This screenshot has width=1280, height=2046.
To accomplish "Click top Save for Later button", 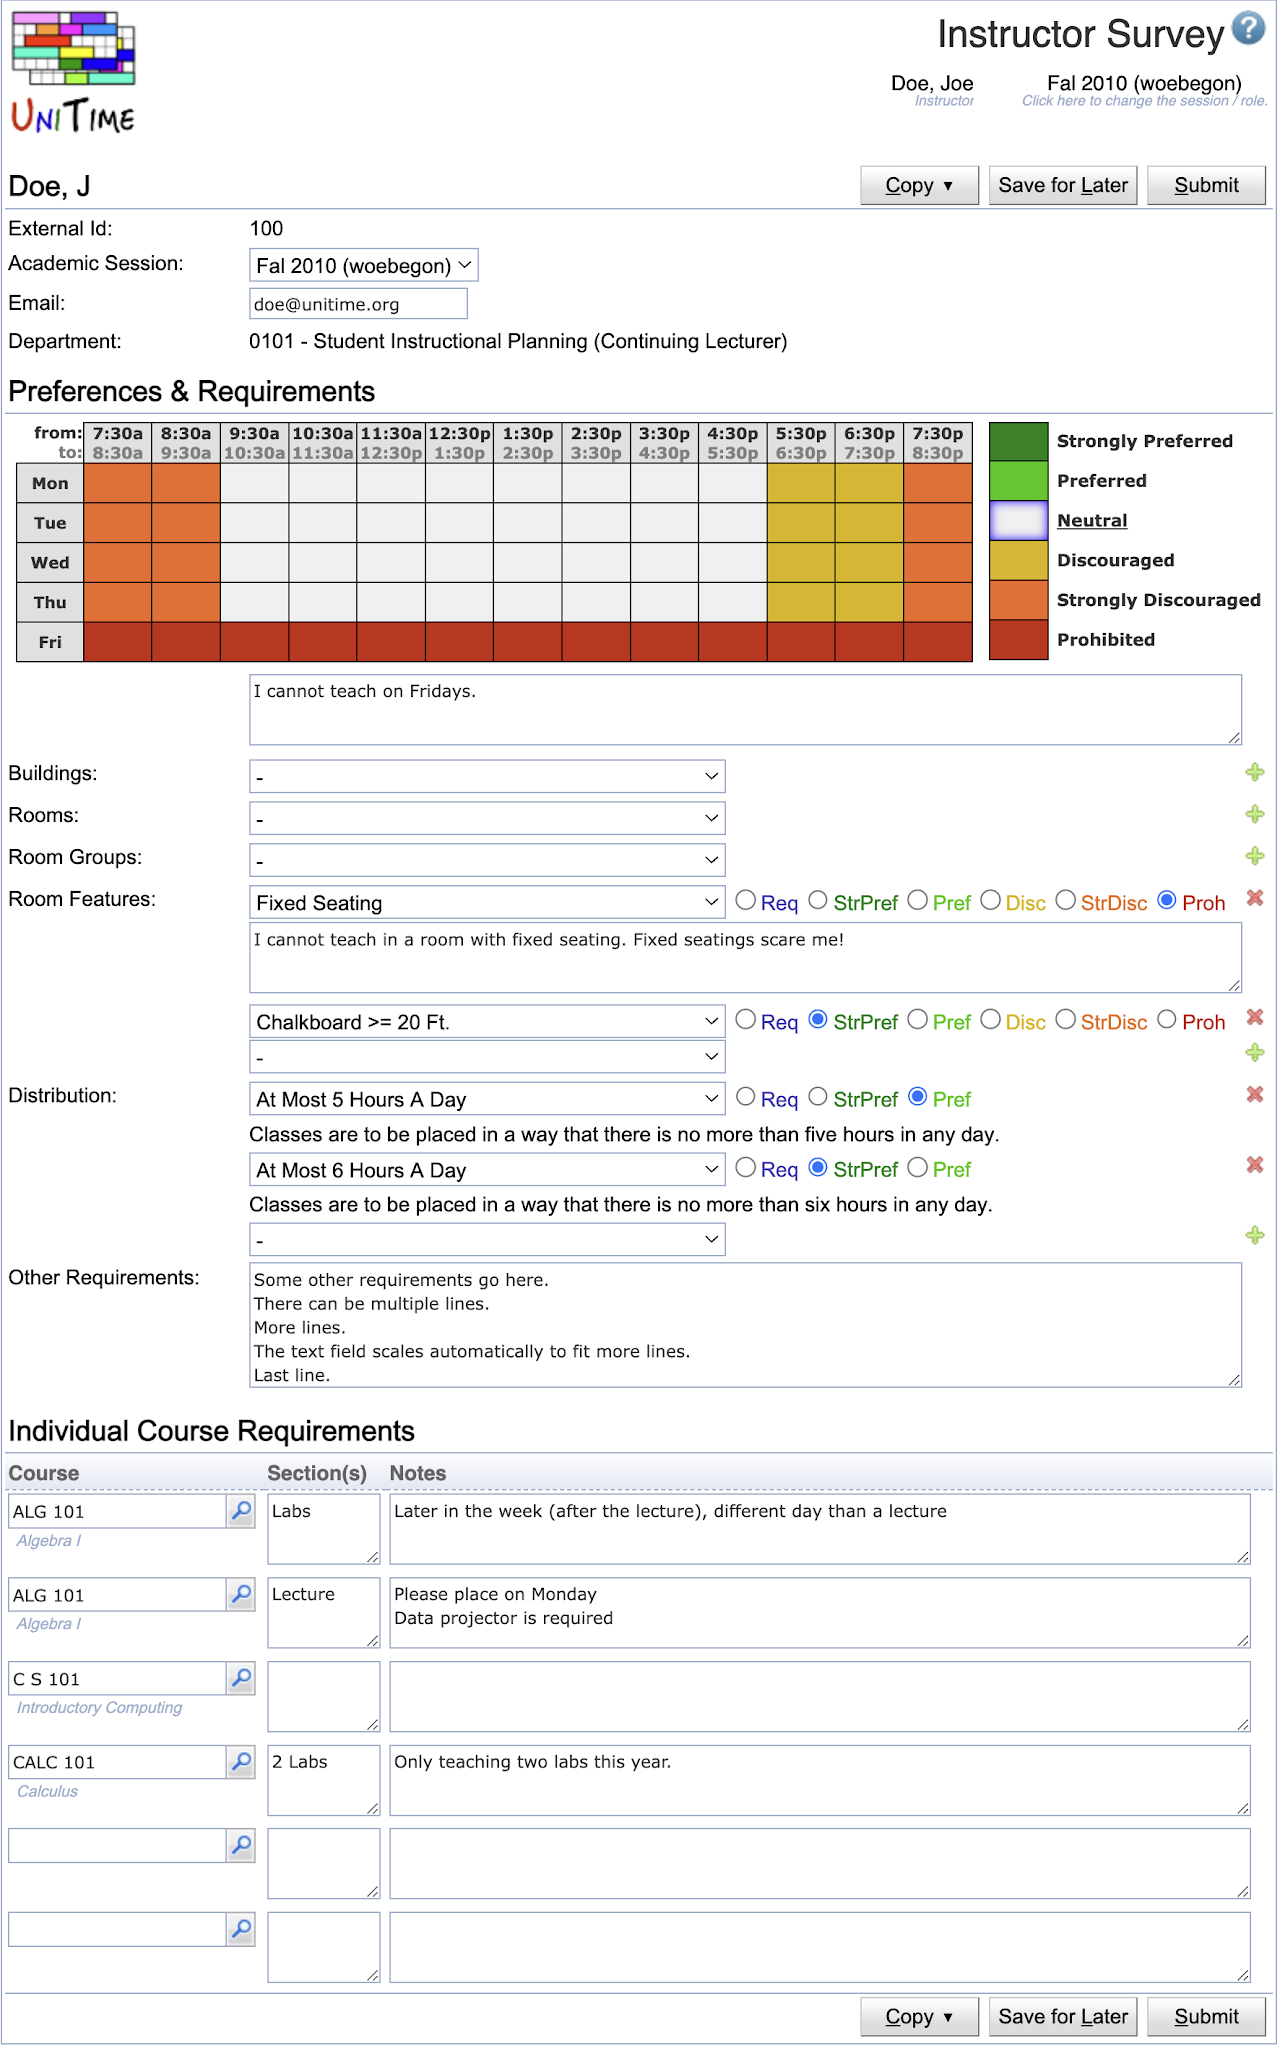I will tap(1062, 185).
